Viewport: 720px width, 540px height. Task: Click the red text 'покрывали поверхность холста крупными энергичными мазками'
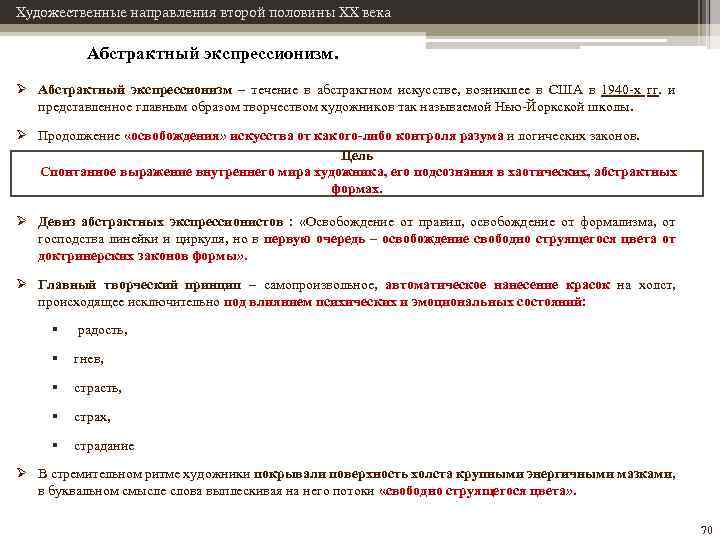[x=464, y=474]
